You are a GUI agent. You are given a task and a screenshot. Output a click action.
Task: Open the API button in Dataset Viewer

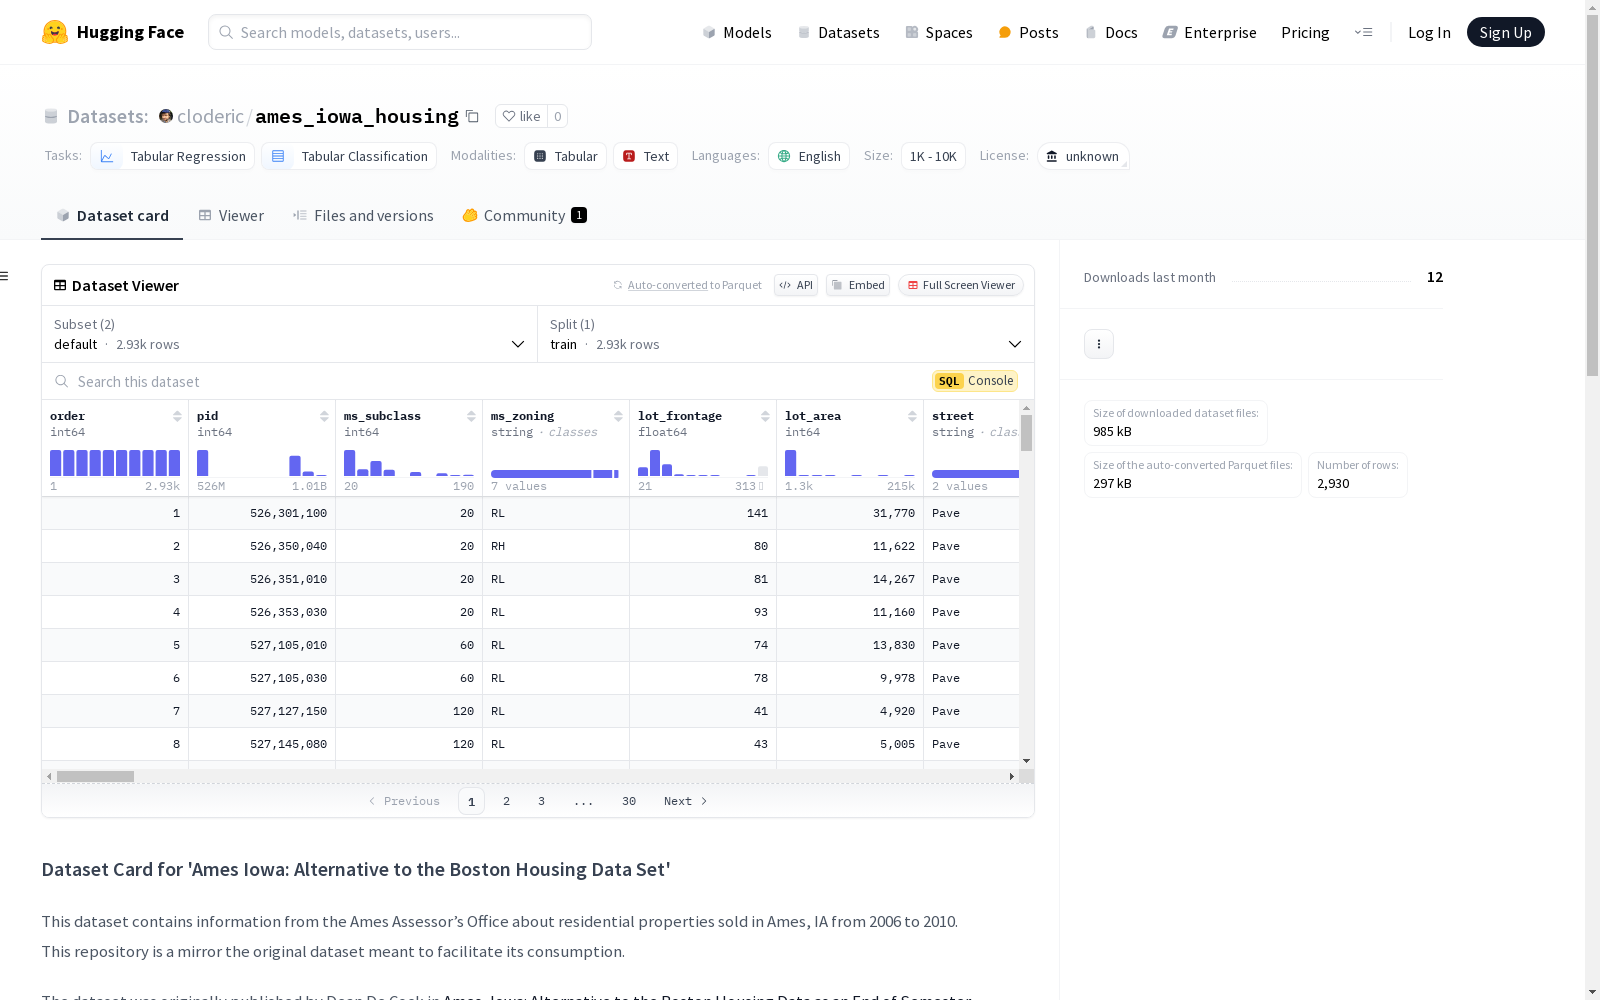pos(796,285)
